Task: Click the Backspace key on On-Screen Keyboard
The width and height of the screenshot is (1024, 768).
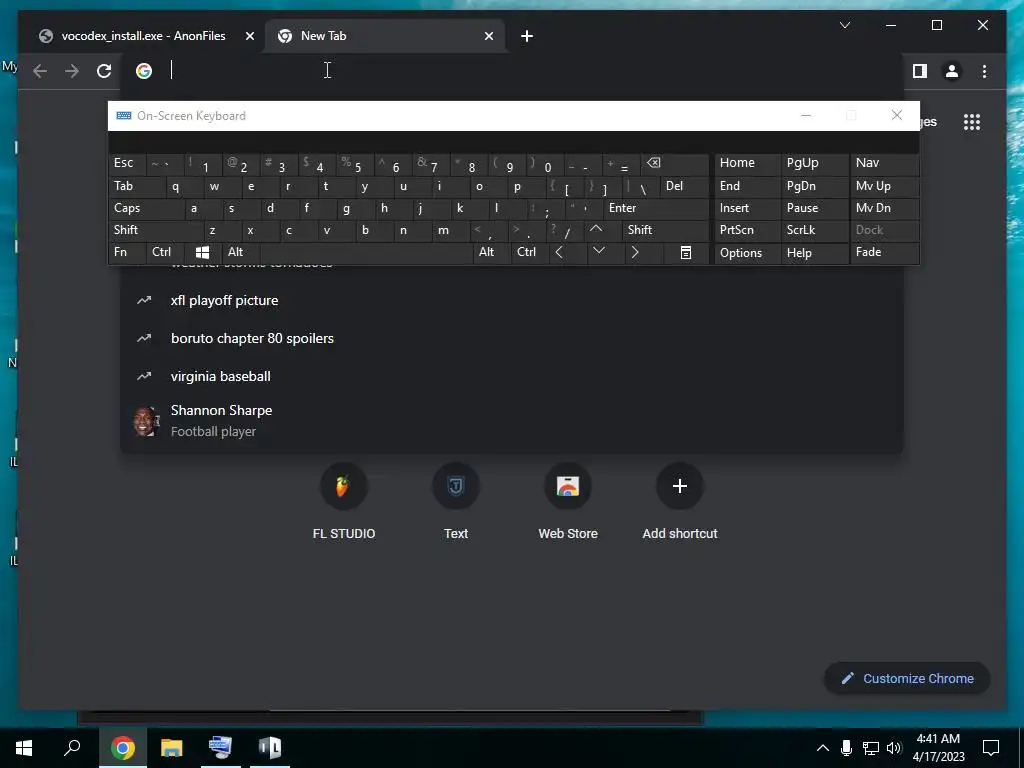Action: [x=675, y=164]
